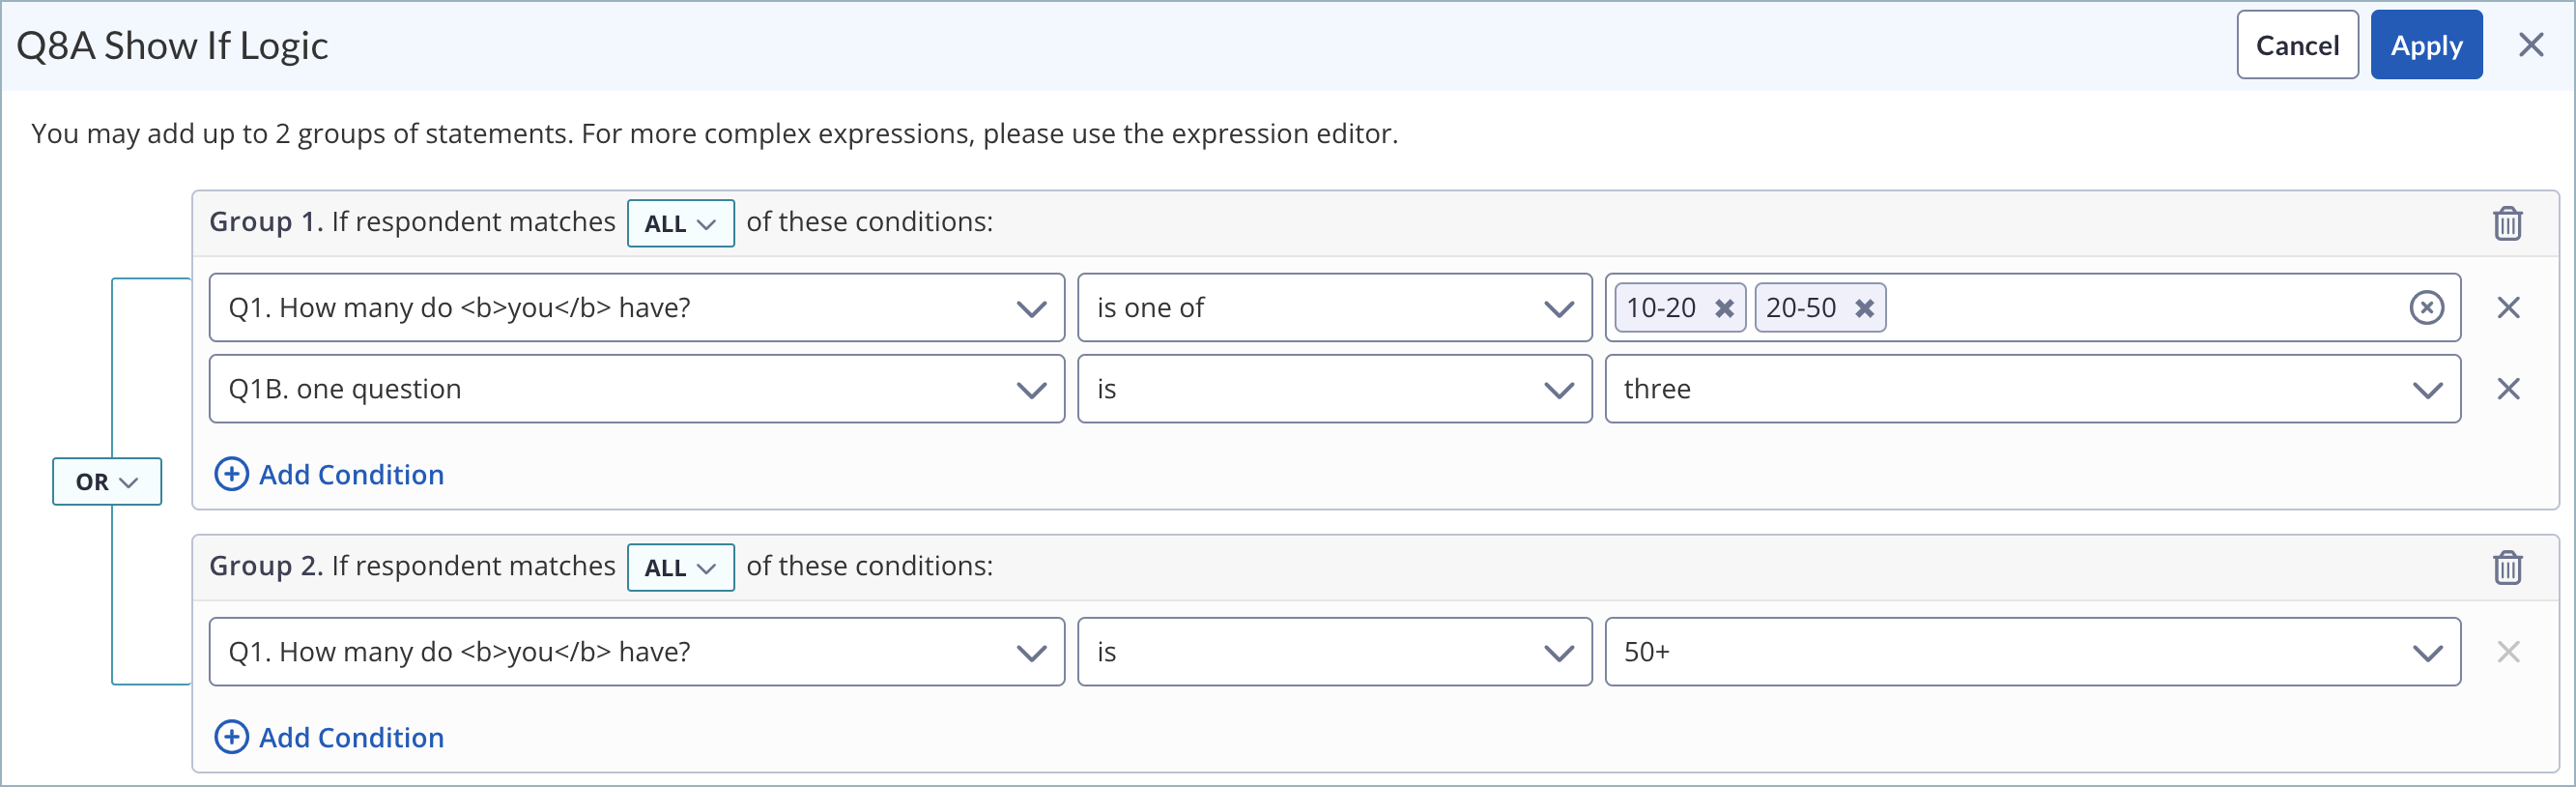Delete Group 1 with trash icon
2576x787 pixels.
[x=2507, y=223]
